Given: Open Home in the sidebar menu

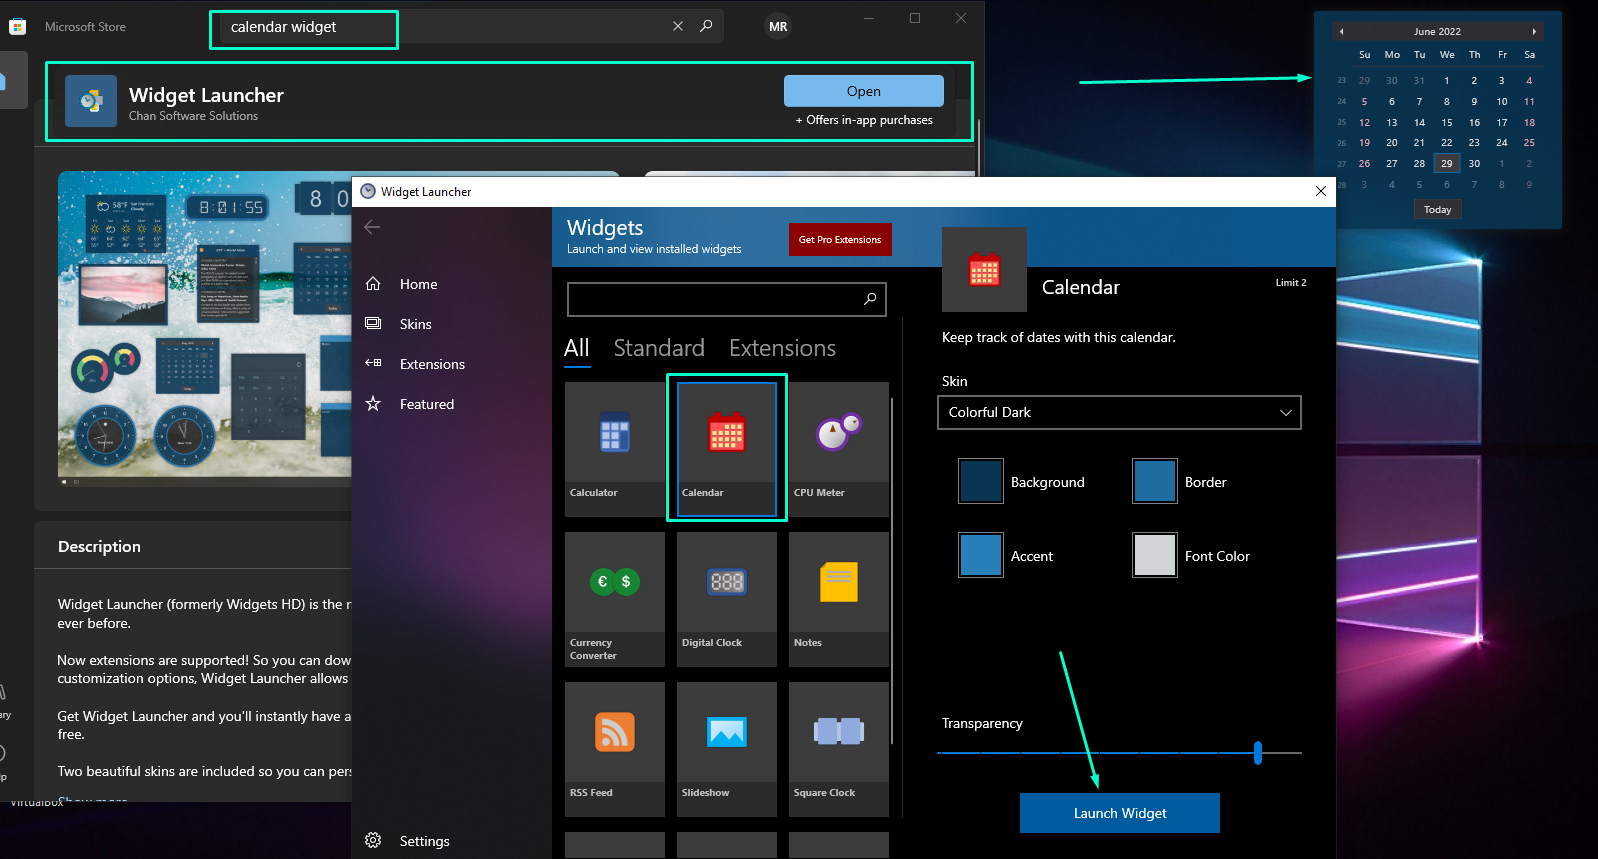Looking at the screenshot, I should (418, 284).
